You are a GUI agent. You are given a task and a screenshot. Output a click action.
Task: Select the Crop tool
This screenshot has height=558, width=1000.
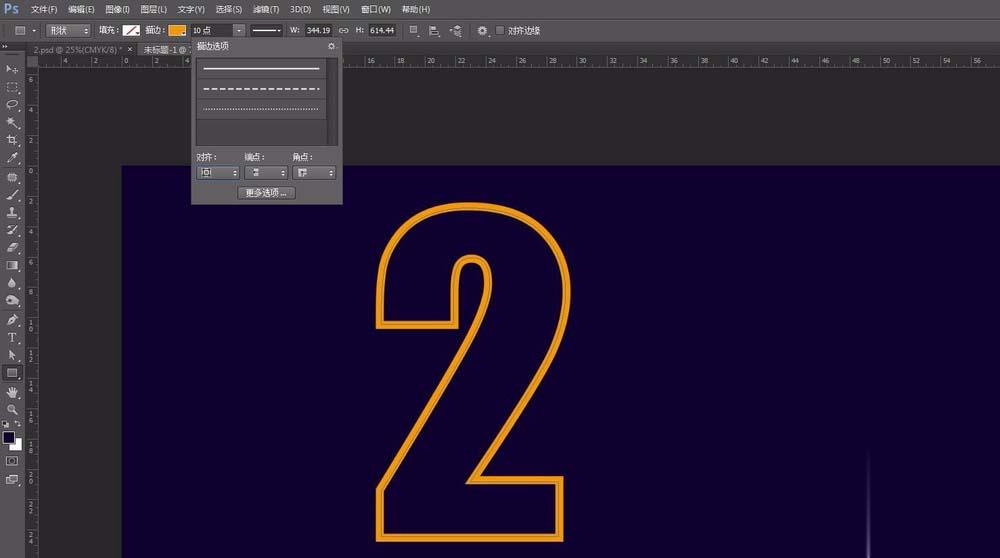click(x=12, y=140)
